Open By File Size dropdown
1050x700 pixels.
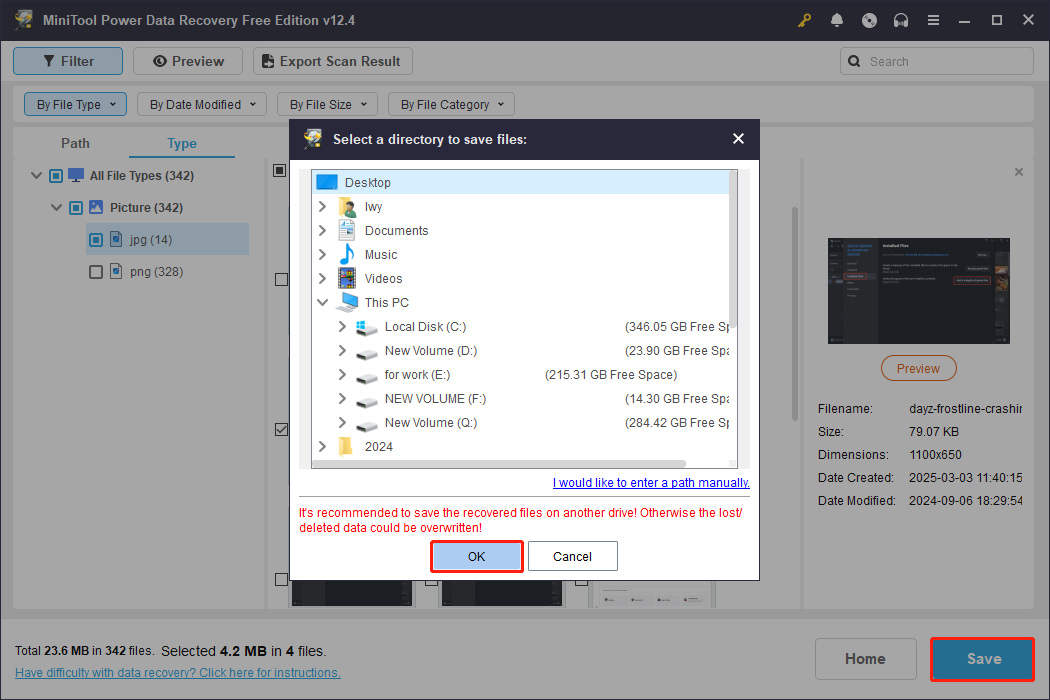327,104
